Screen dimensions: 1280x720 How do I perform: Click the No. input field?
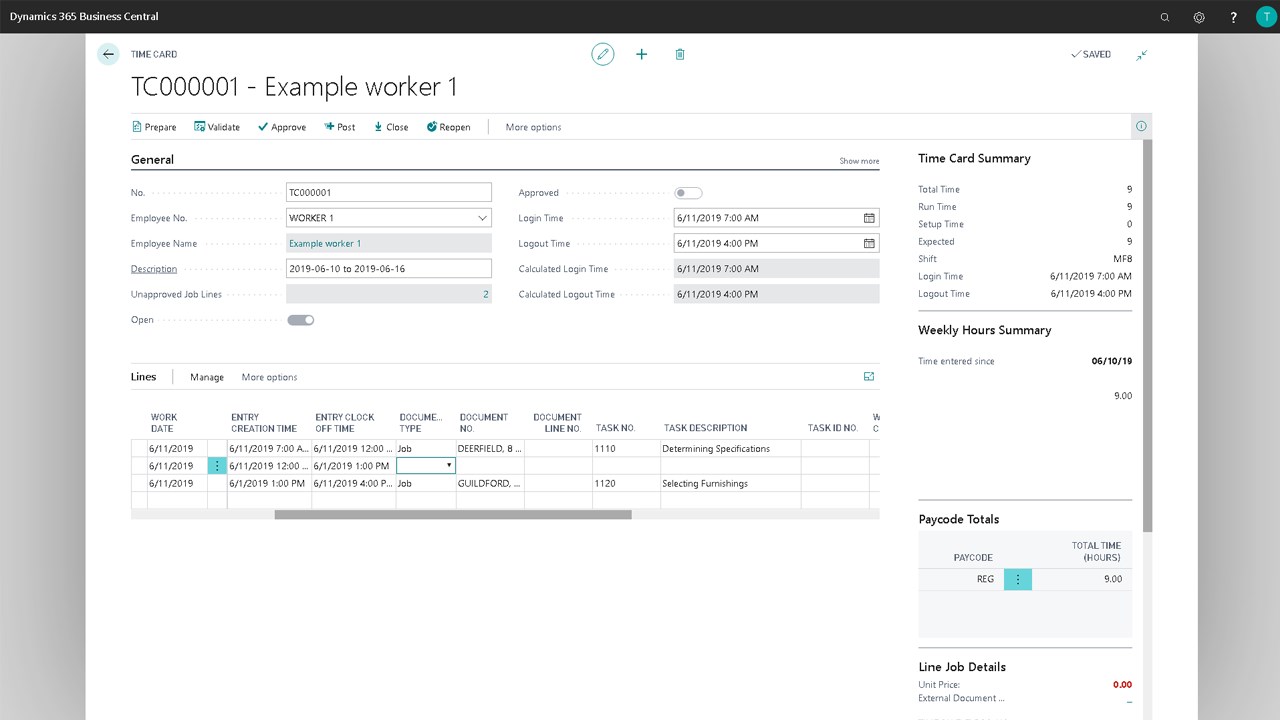point(389,192)
